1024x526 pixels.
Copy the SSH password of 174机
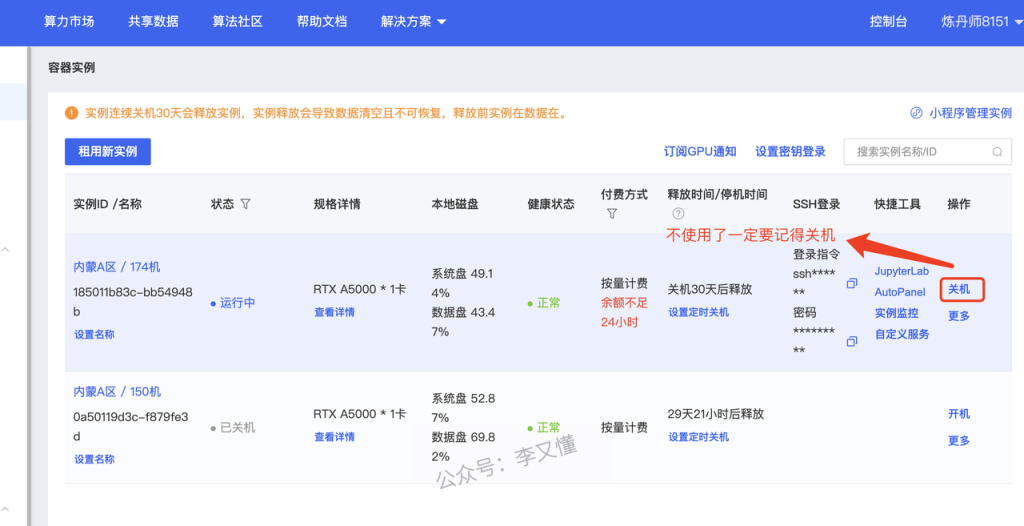852,342
